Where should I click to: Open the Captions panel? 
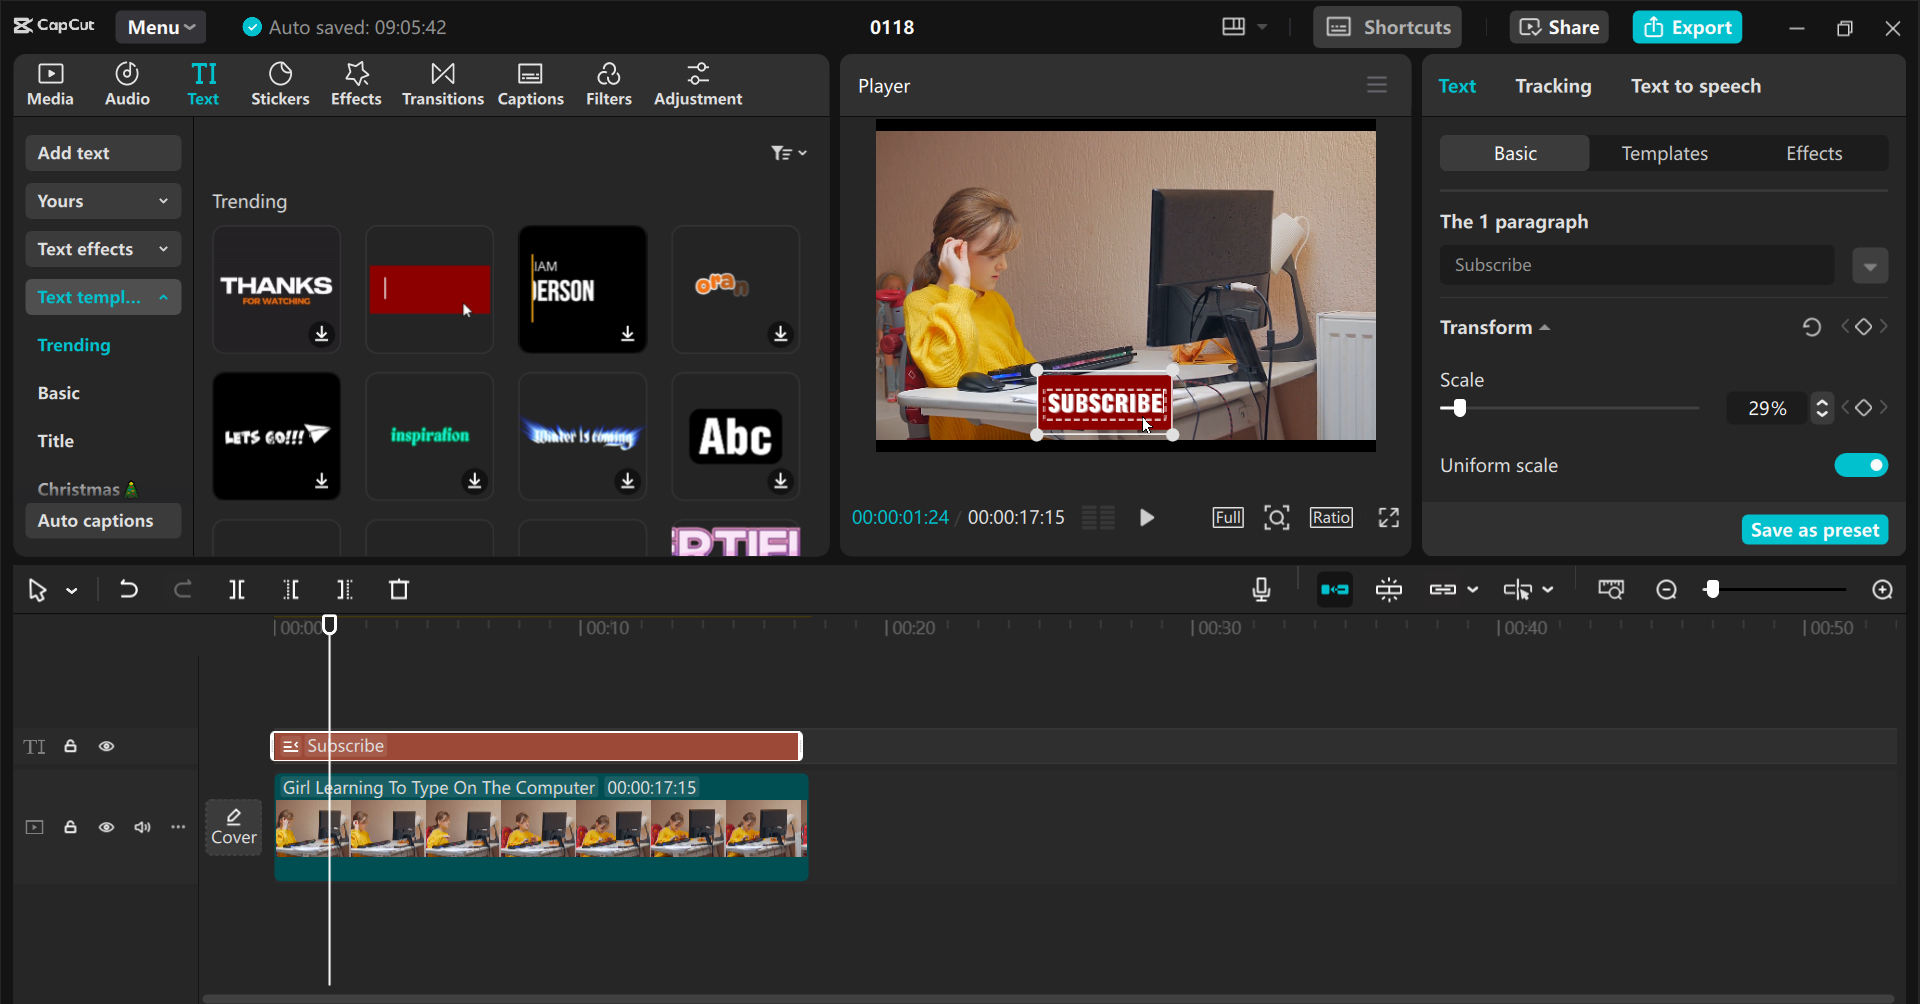click(531, 85)
